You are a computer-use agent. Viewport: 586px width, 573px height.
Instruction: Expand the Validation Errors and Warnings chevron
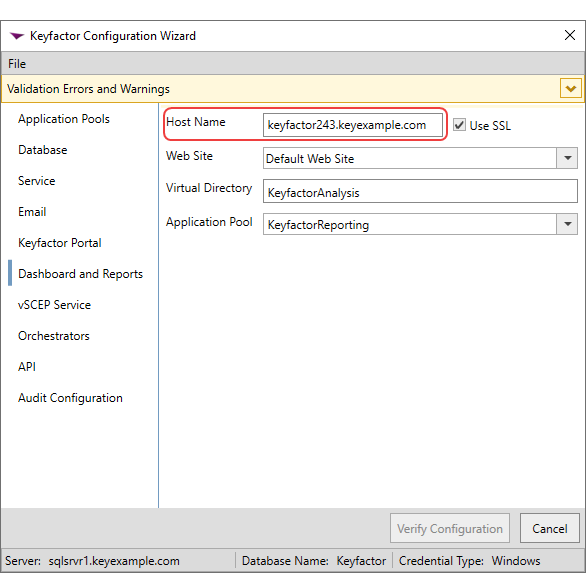click(570, 89)
